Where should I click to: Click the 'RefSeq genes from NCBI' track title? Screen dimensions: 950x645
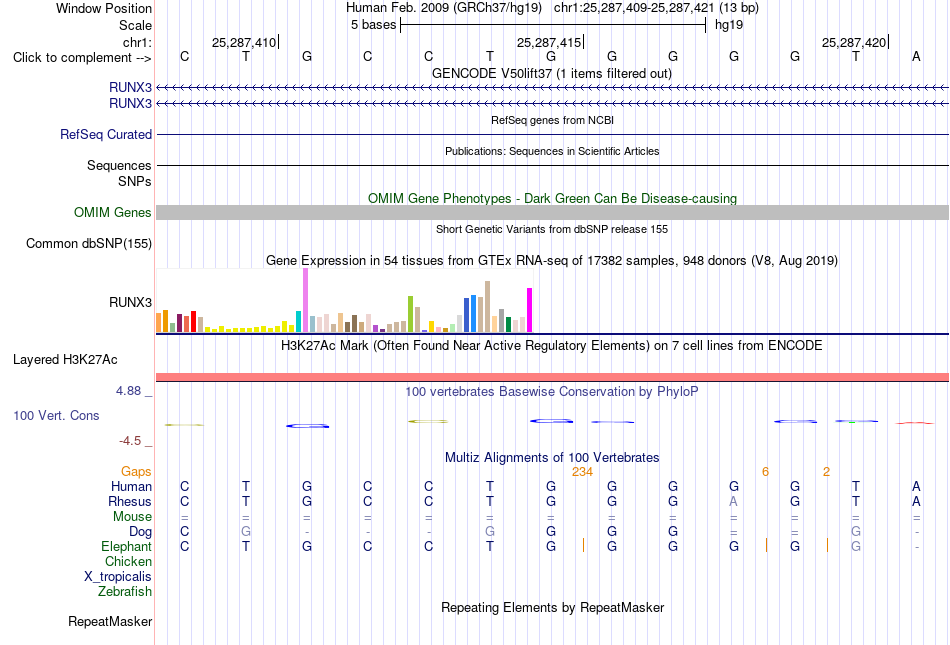[552, 120]
